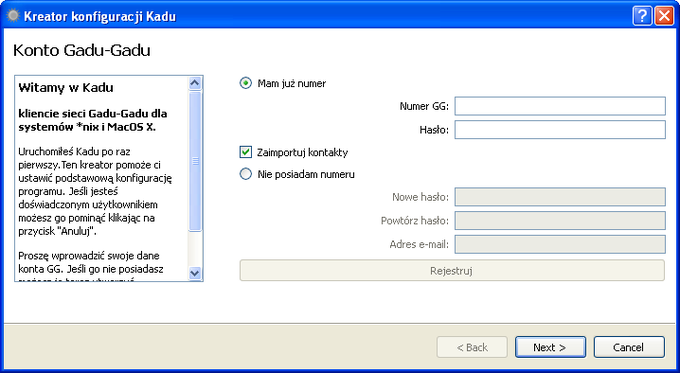680x373 pixels.
Task: Click the scroll up arrow in welcome panel
Action: [x=195, y=83]
